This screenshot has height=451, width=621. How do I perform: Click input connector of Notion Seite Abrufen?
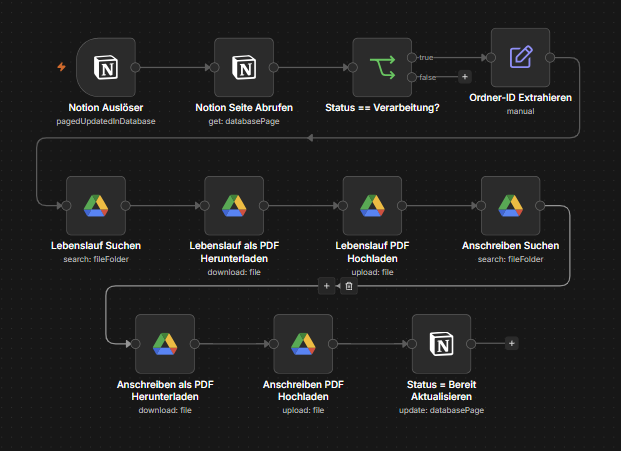pos(215,67)
